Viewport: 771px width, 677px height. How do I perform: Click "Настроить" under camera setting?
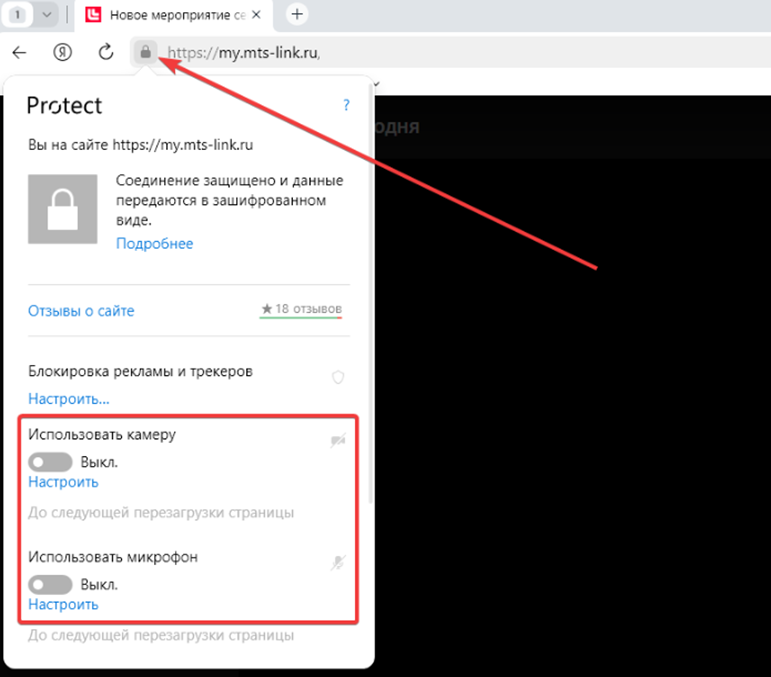[x=63, y=482]
